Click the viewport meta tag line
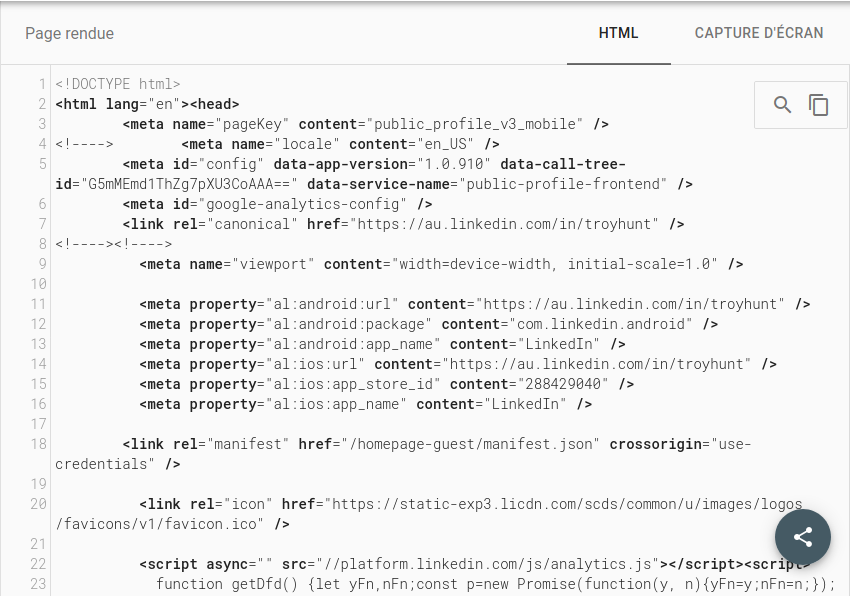The image size is (850, 596). coord(441,264)
